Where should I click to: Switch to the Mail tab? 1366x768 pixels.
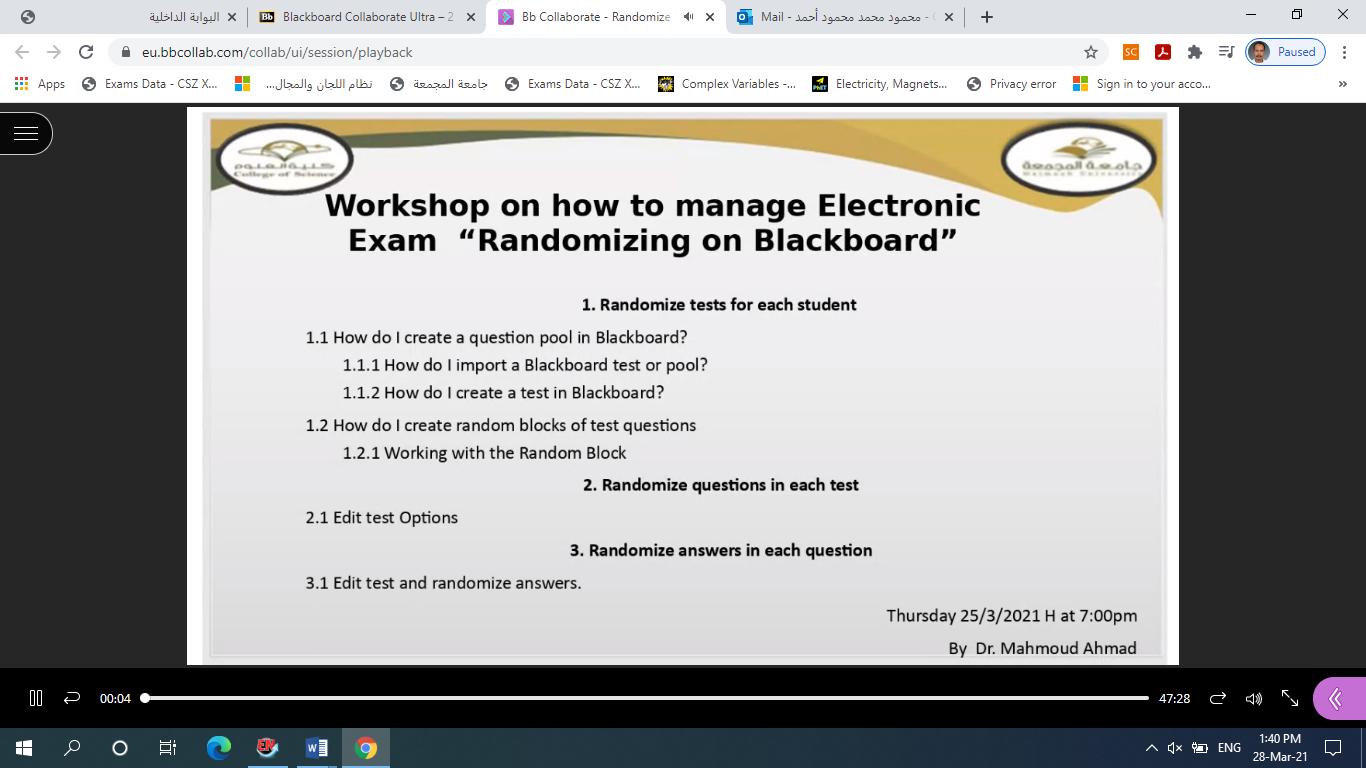pyautogui.click(x=845, y=17)
